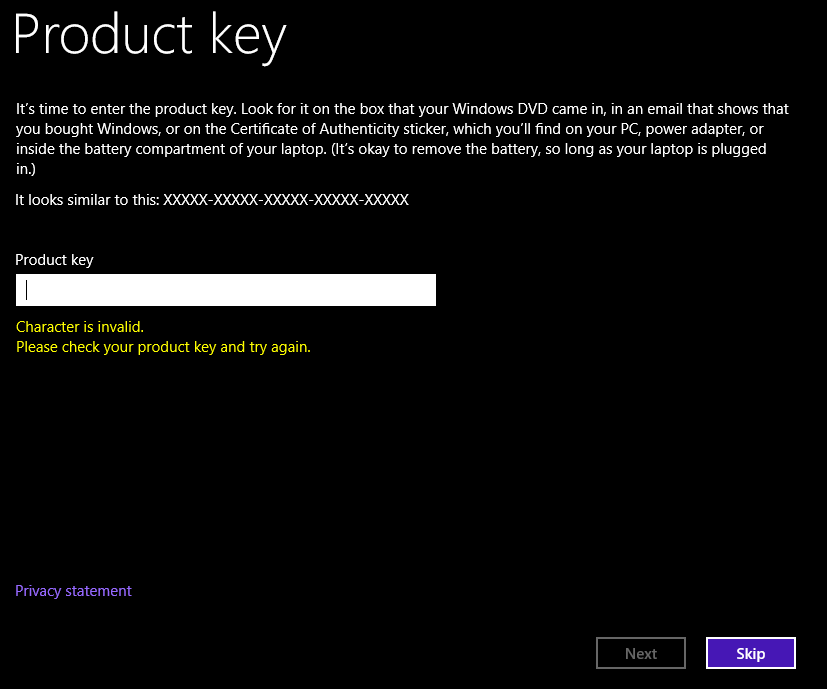The image size is (827, 689).
Task: Click the Skip button
Action: [751, 653]
